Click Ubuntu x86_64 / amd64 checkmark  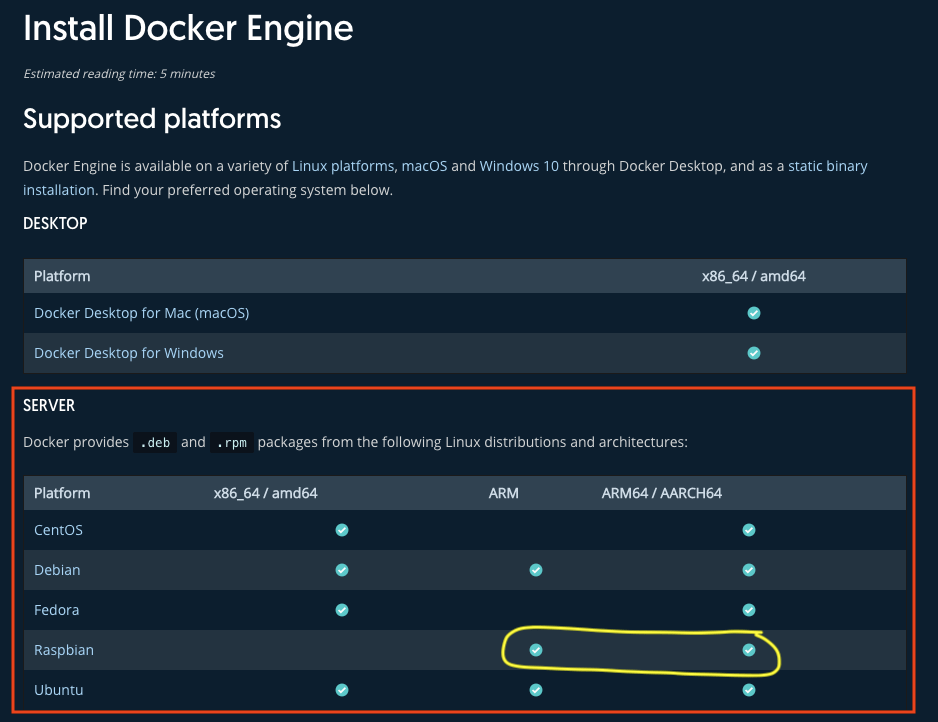tap(342, 690)
